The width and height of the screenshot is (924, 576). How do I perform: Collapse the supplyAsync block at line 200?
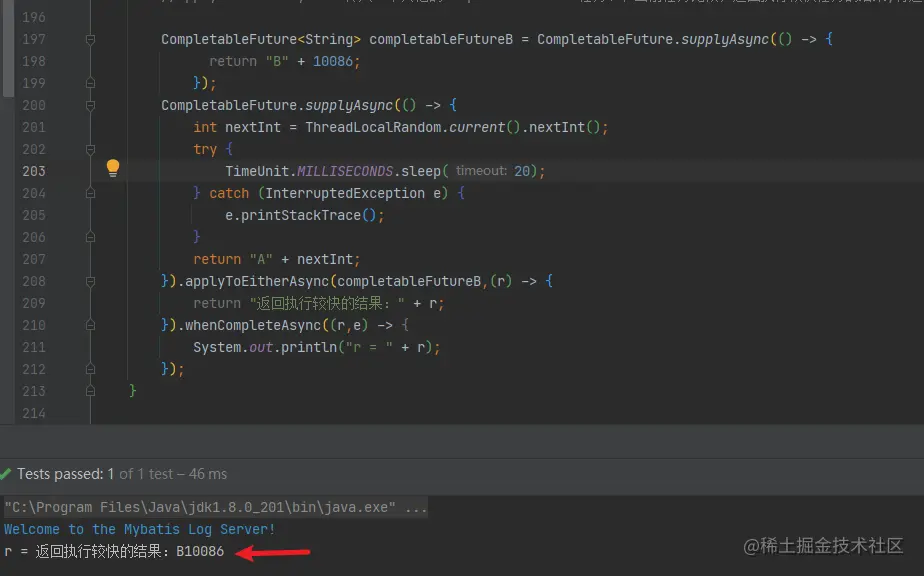point(90,106)
